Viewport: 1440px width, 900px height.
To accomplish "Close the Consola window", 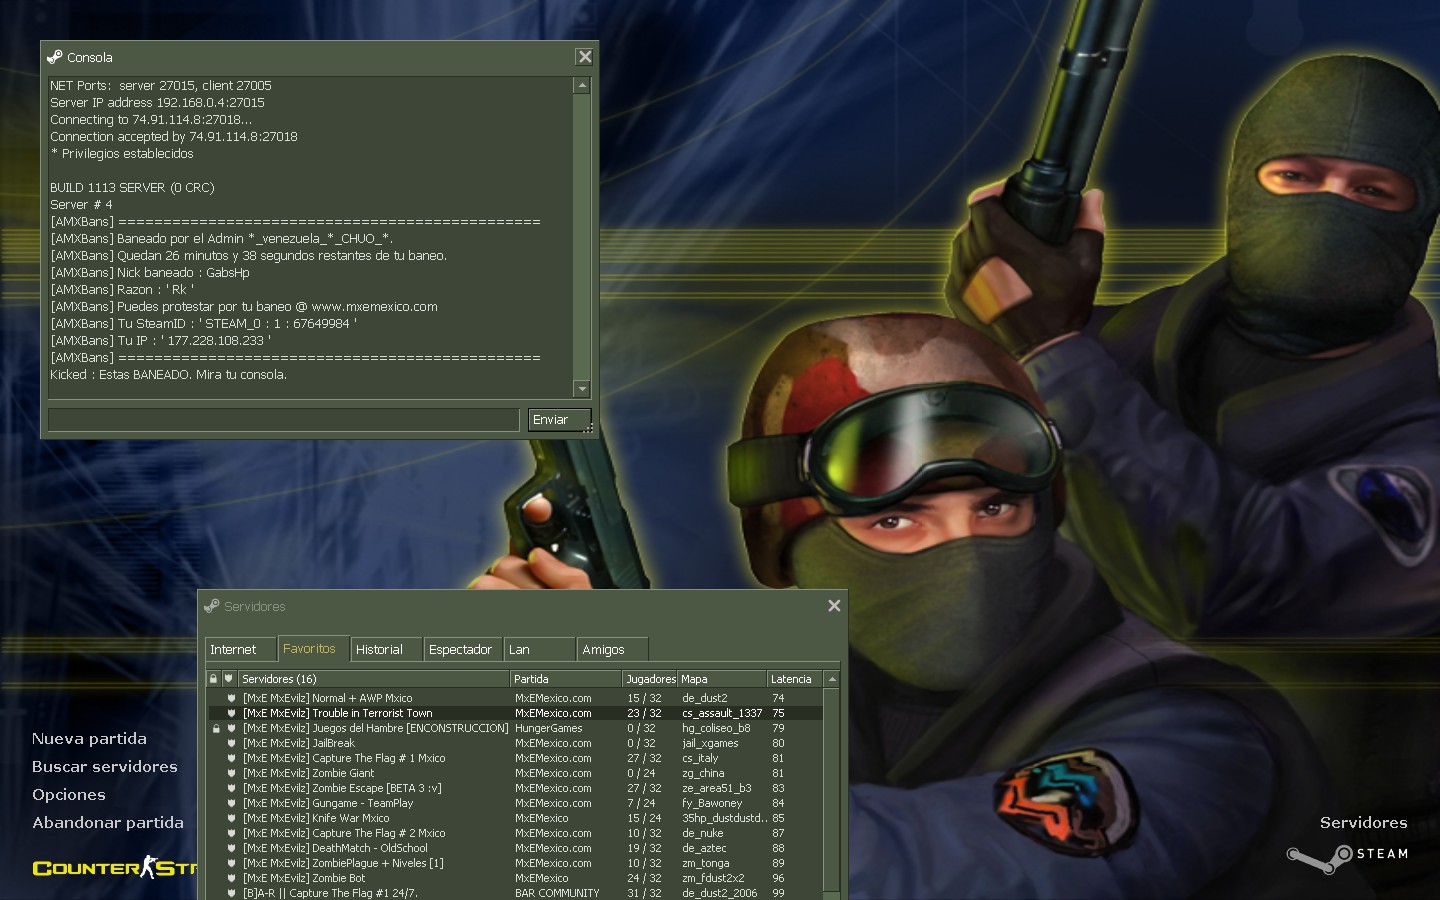I will tap(585, 57).
